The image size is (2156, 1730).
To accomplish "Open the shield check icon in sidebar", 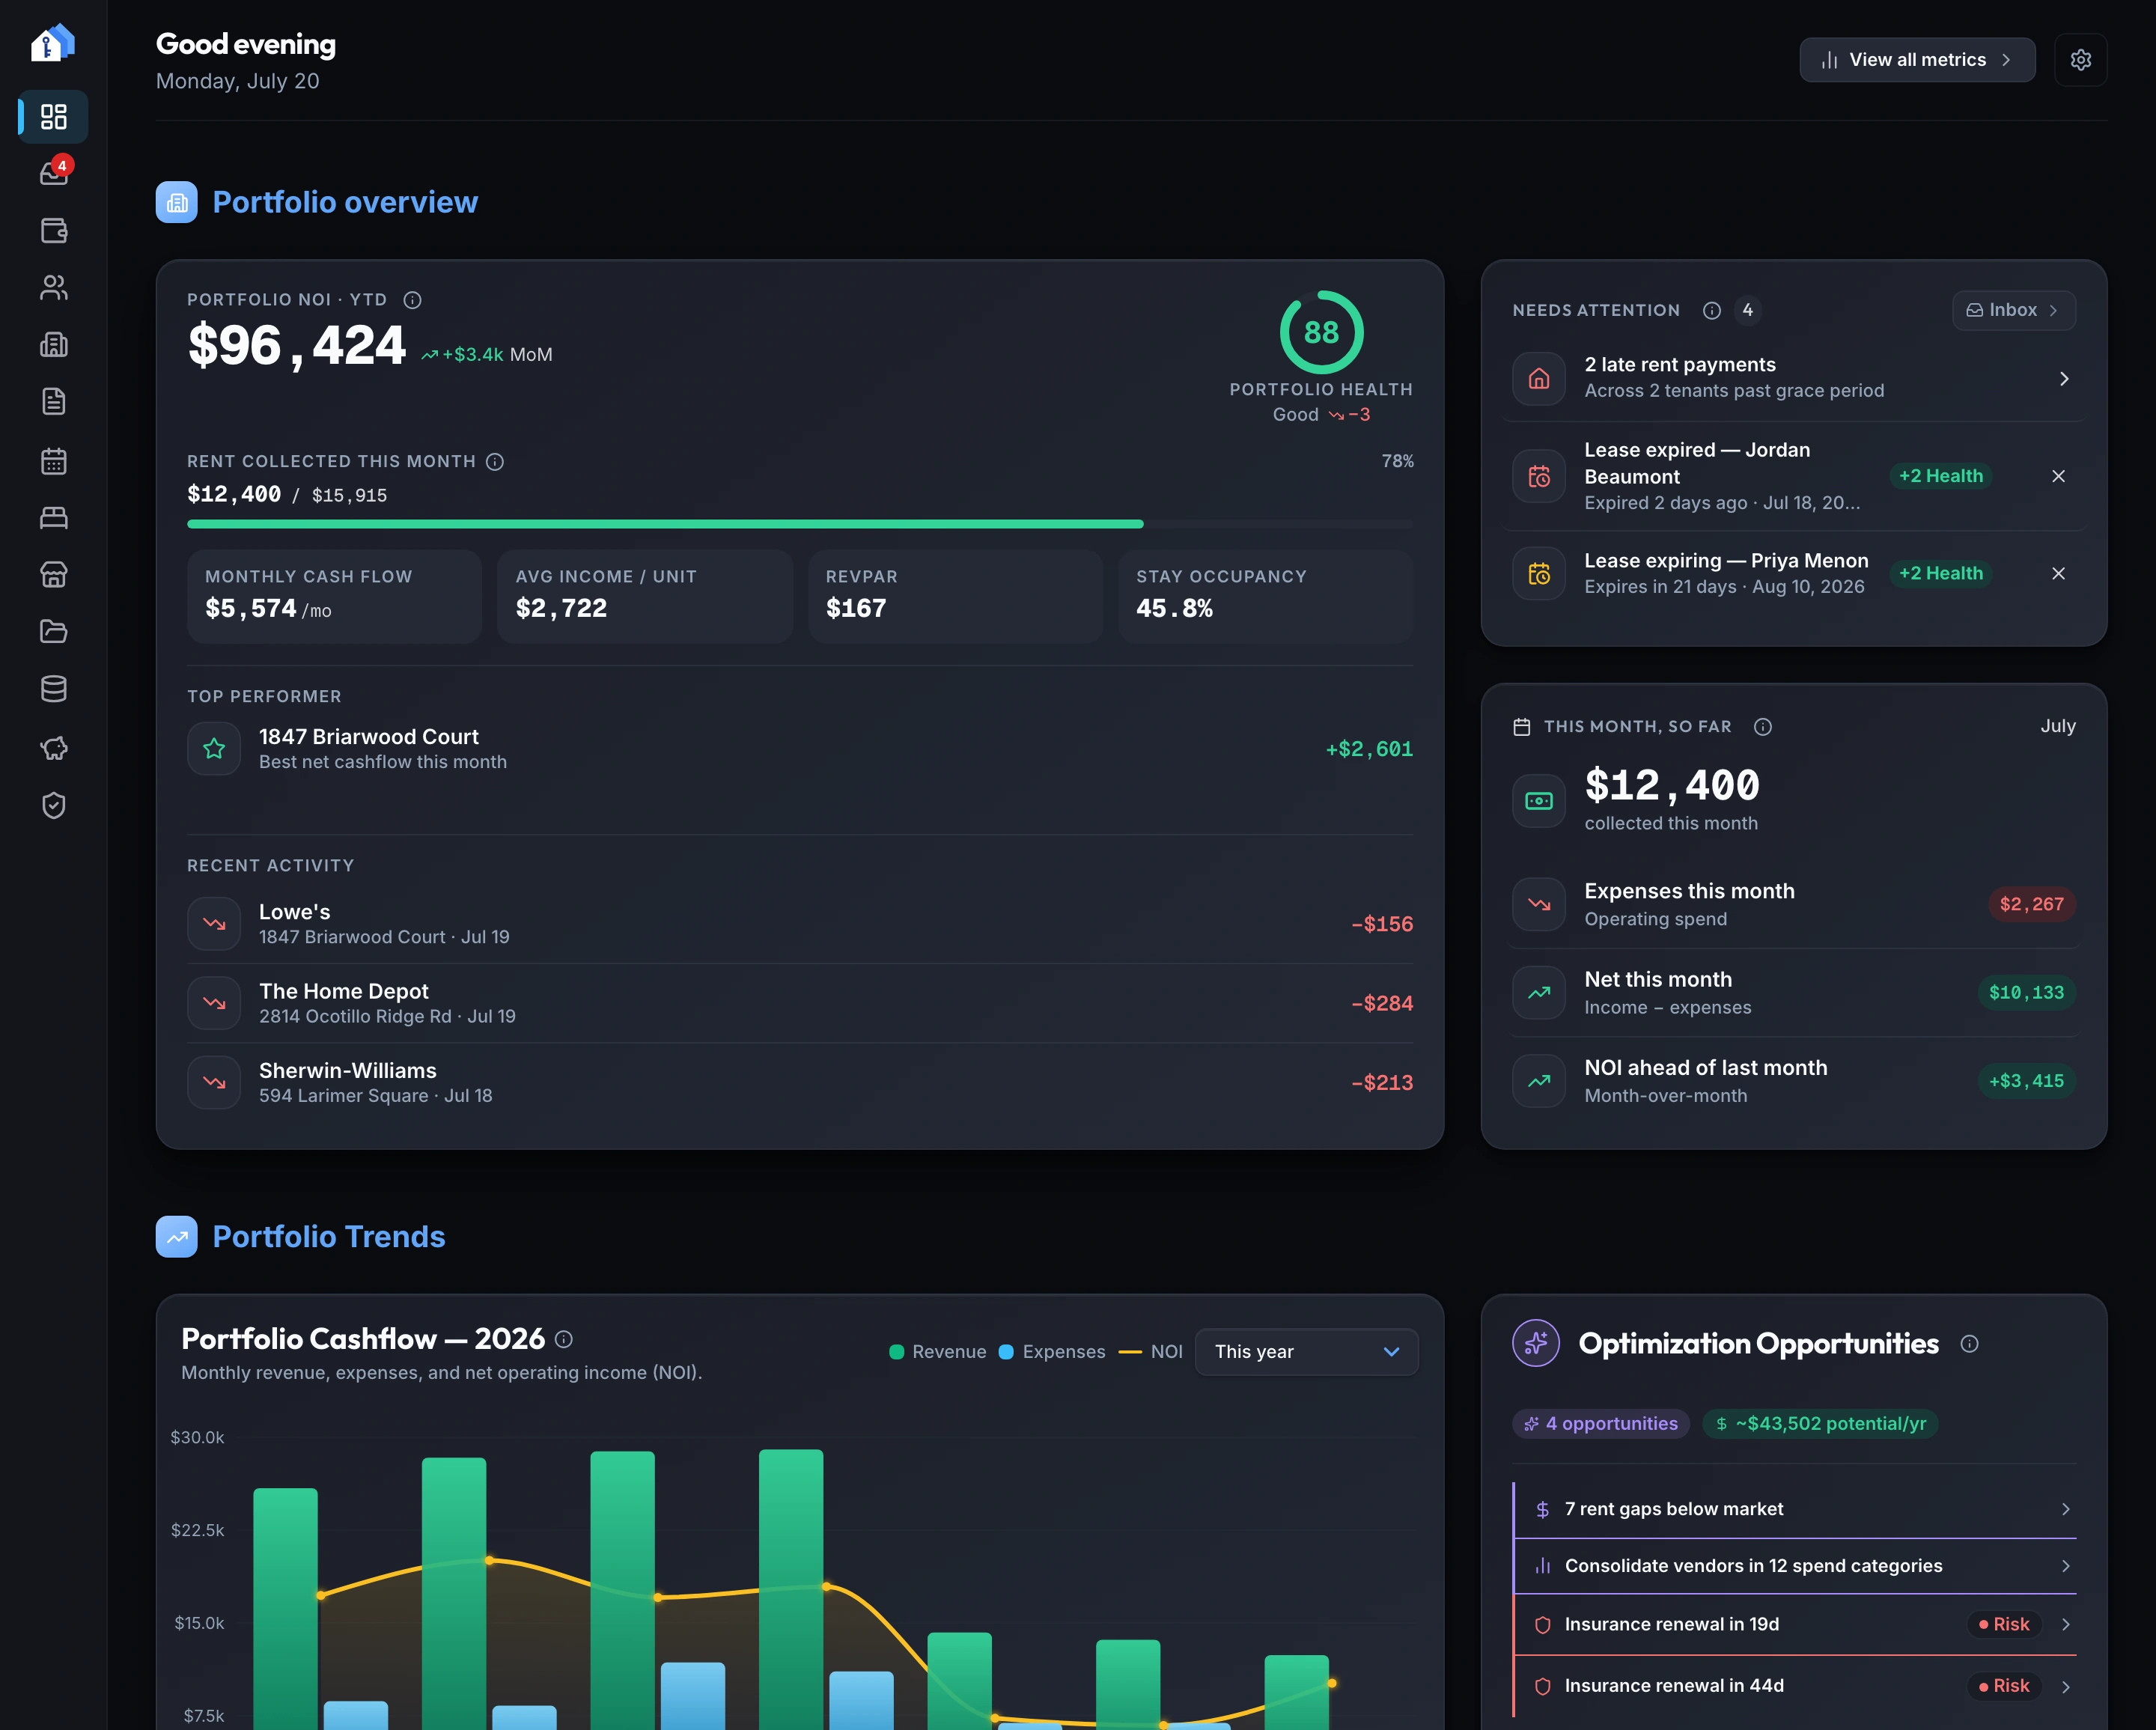I will click(x=54, y=806).
